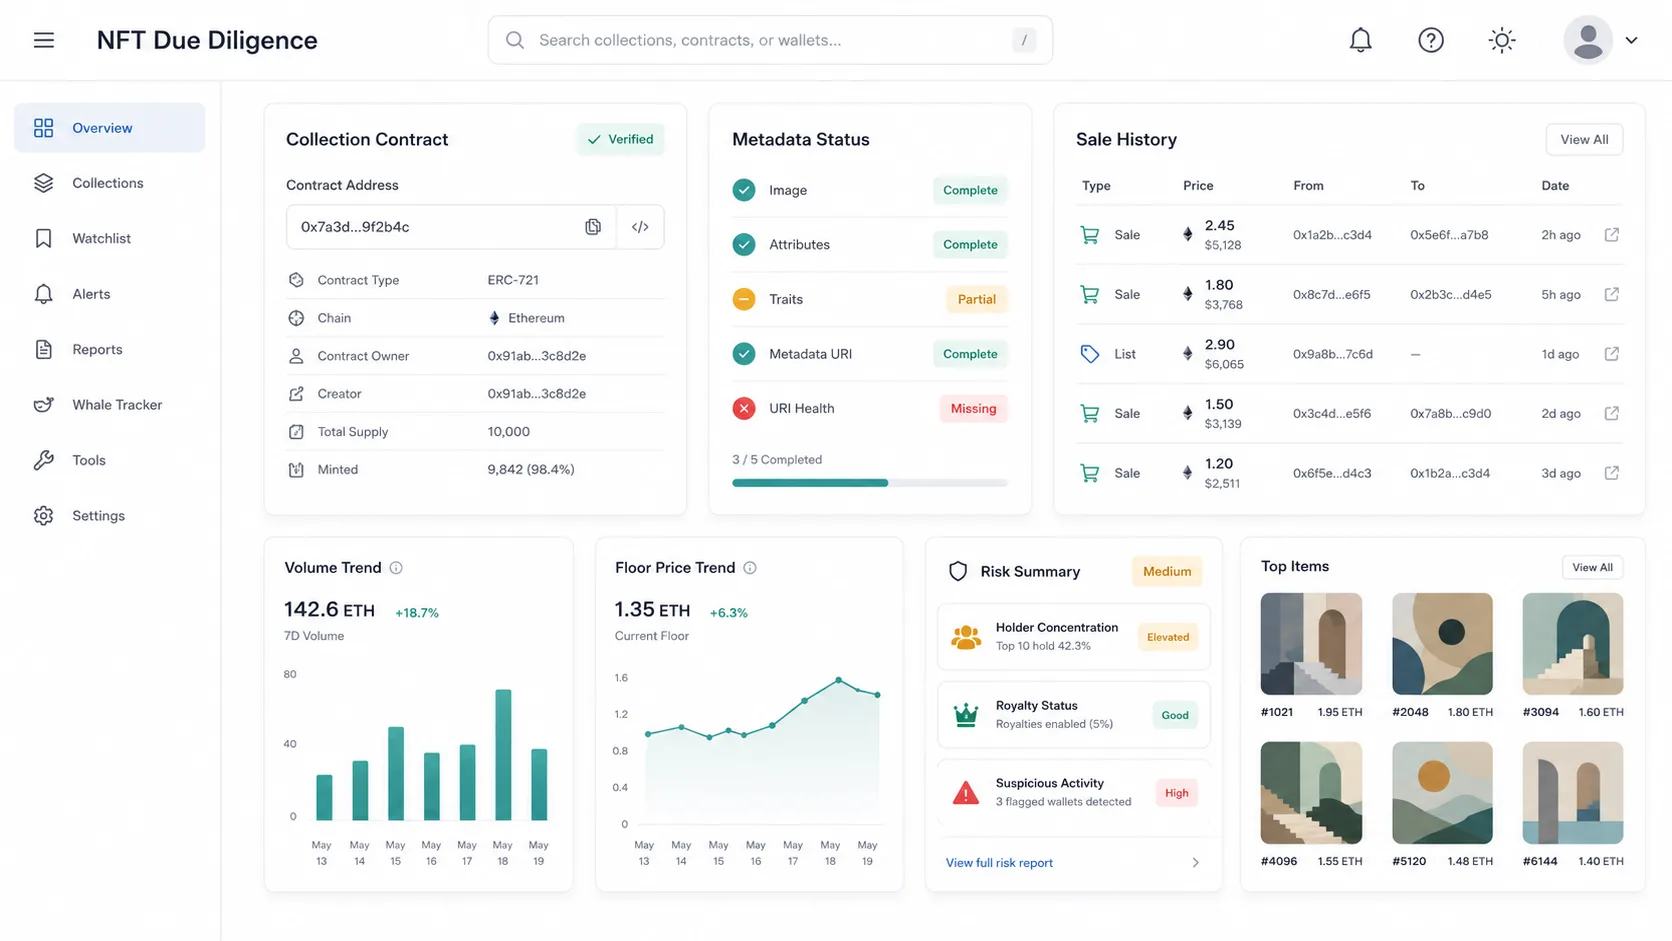Image resolution: width=1672 pixels, height=941 pixels.
Task: Click View full risk report link
Action: click(x=999, y=863)
